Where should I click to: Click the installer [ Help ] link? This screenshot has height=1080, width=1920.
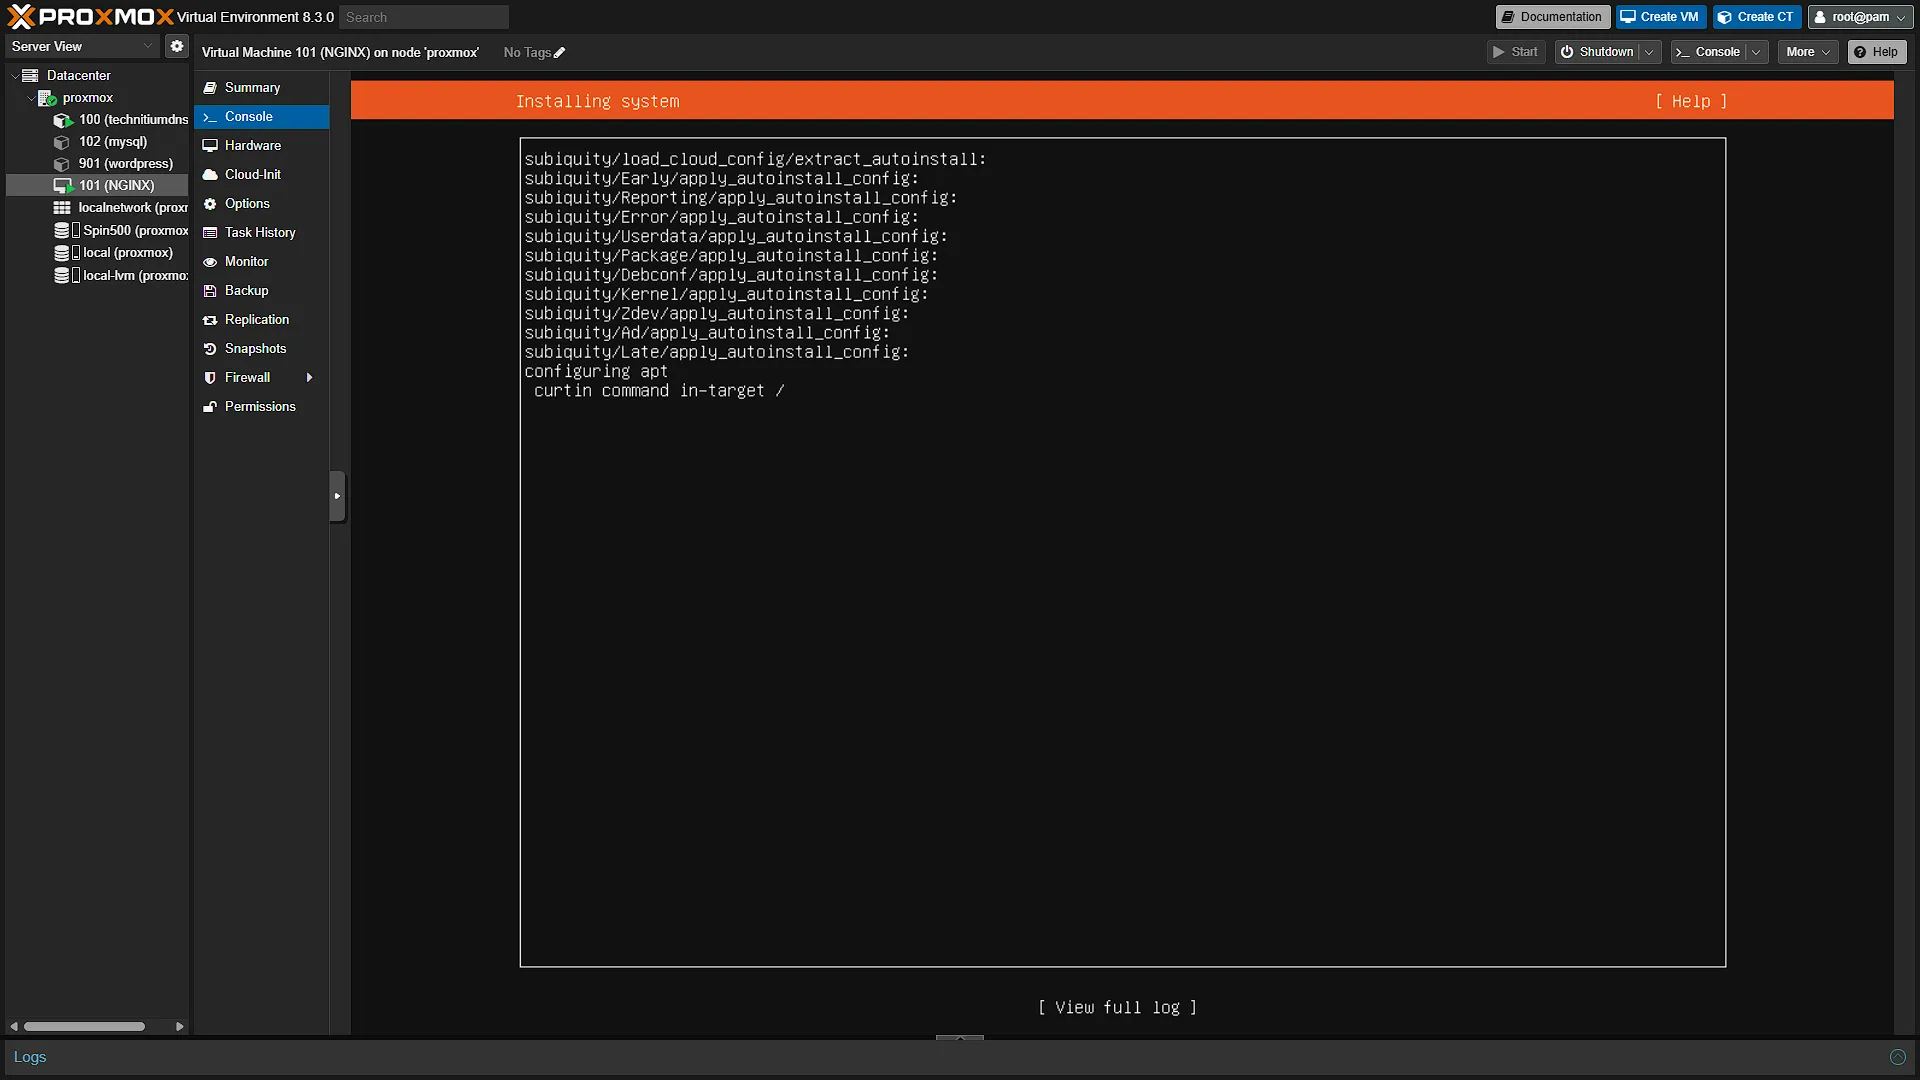click(1691, 102)
